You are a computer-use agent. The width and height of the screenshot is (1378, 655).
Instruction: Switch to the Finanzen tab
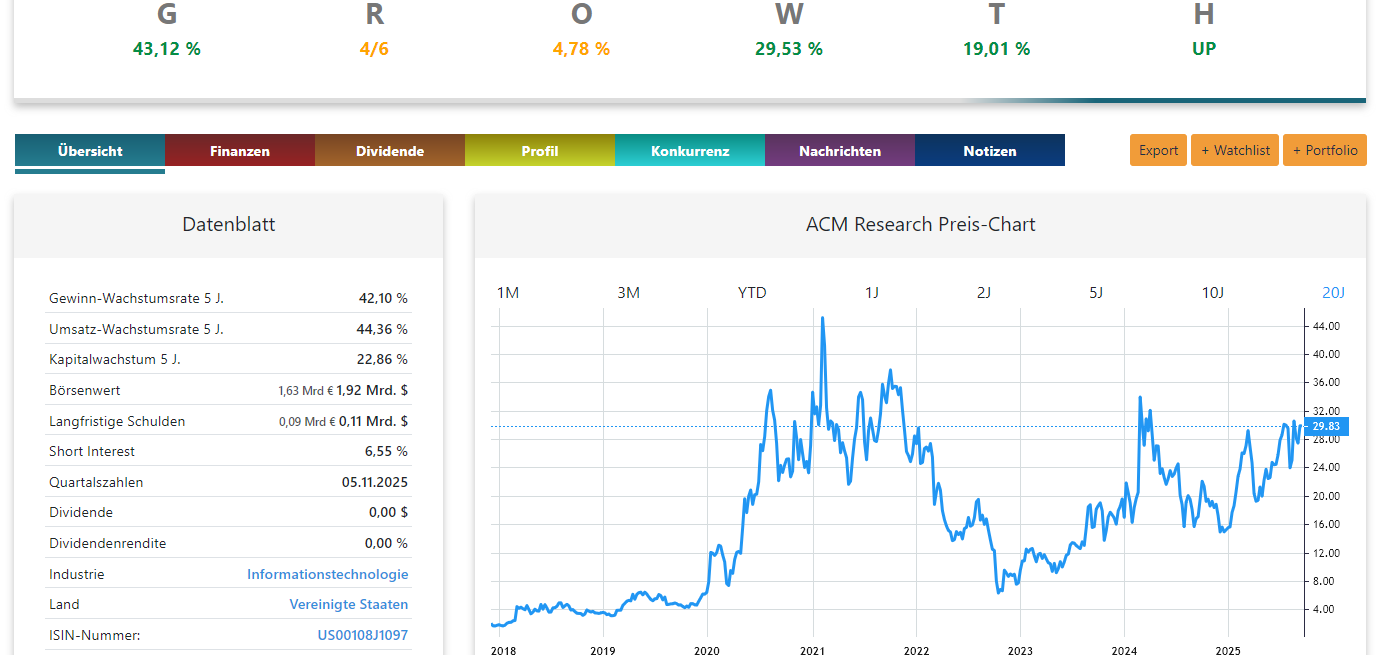(x=240, y=151)
